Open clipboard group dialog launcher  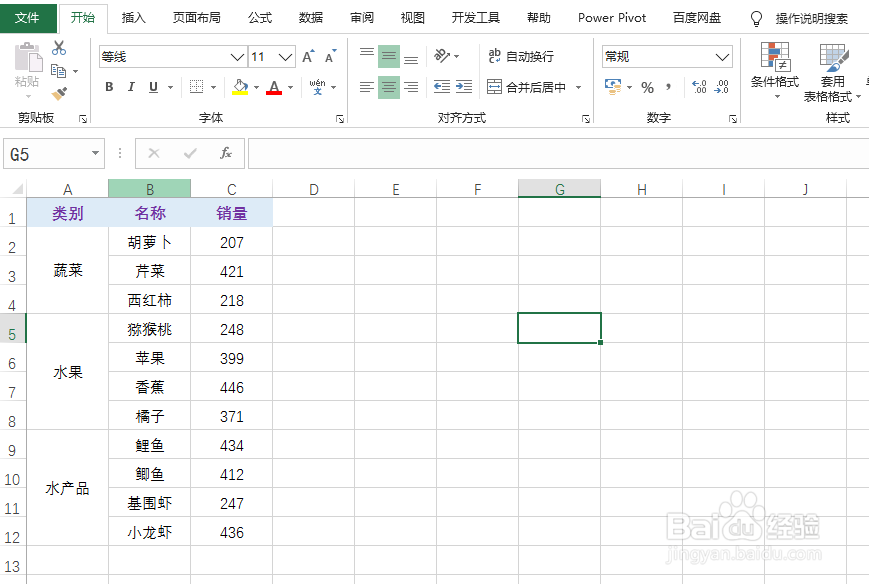point(83,119)
